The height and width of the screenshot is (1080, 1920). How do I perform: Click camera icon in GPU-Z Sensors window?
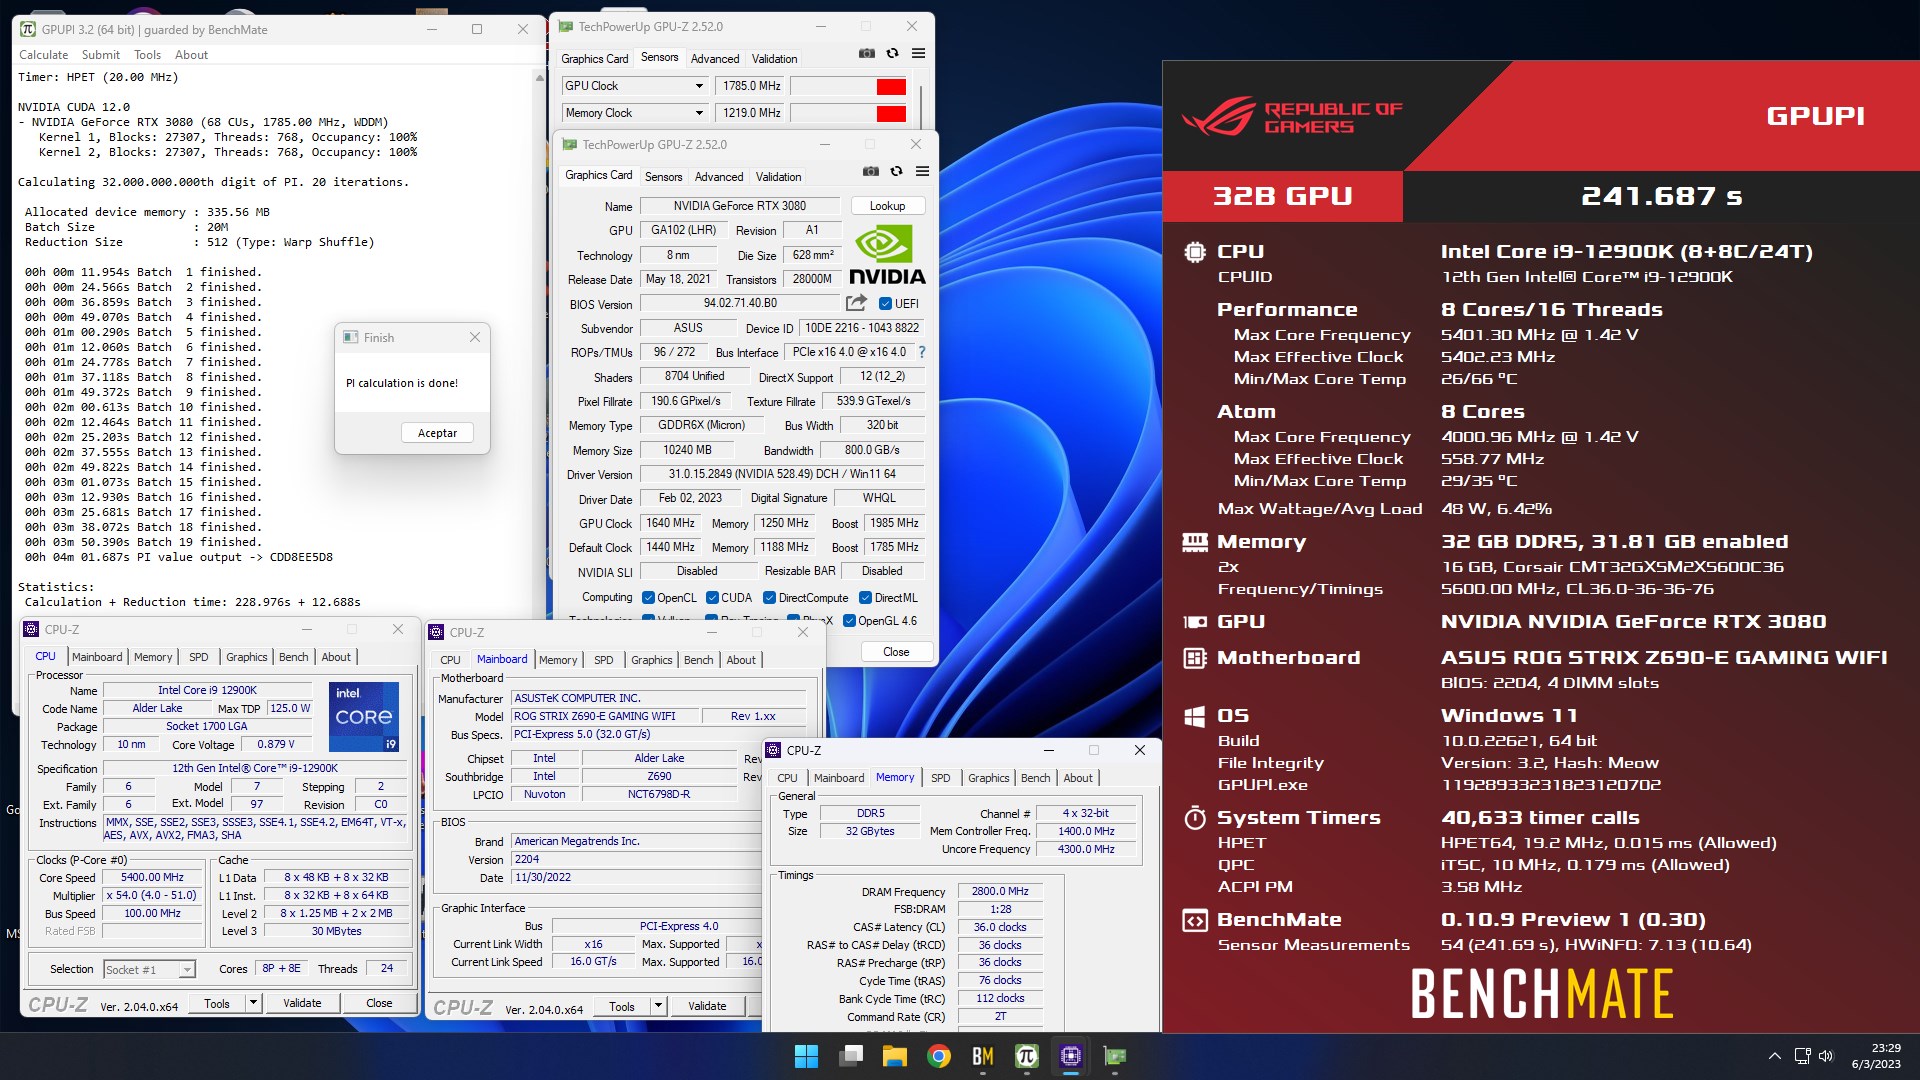[867, 54]
